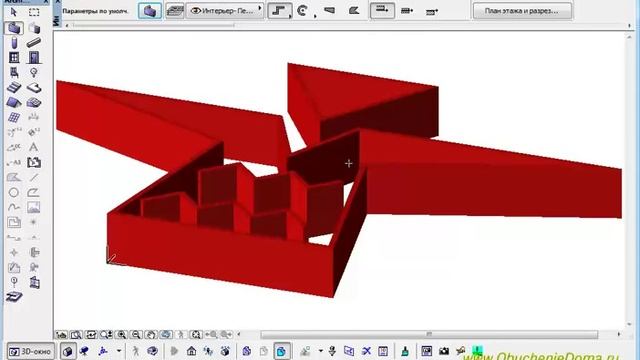Expand the projection dropdown arrow
Image resolution: width=640 pixels, height=360 pixels.
click(x=119, y=351)
